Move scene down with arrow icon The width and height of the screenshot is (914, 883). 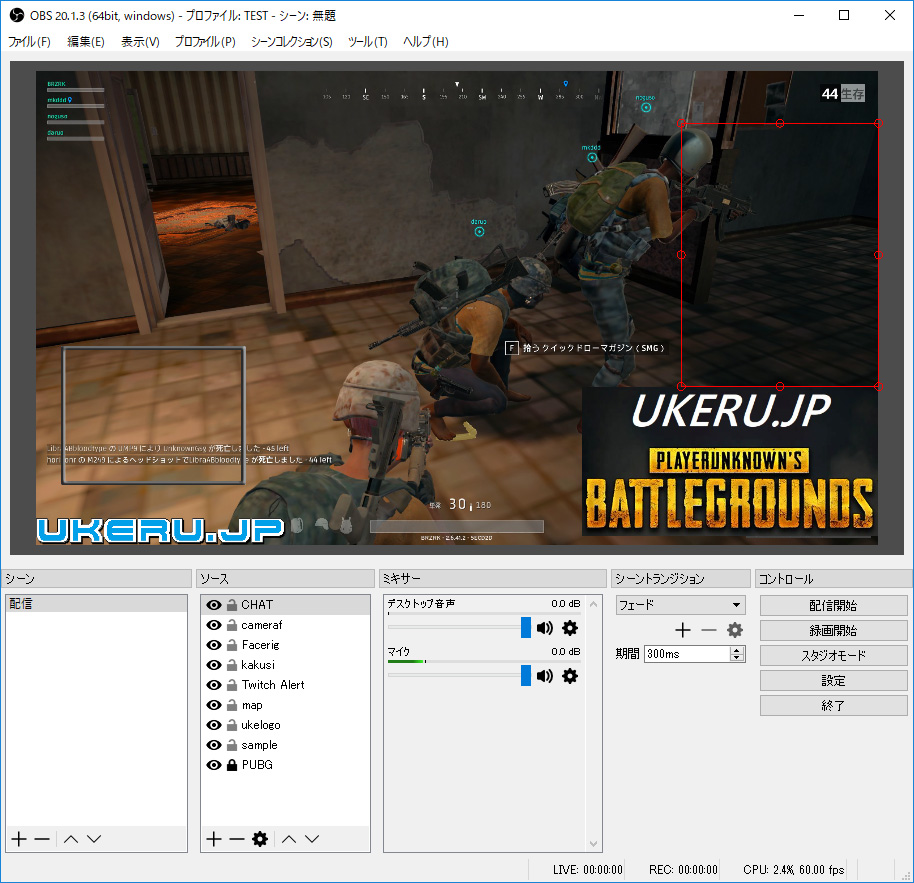point(94,839)
